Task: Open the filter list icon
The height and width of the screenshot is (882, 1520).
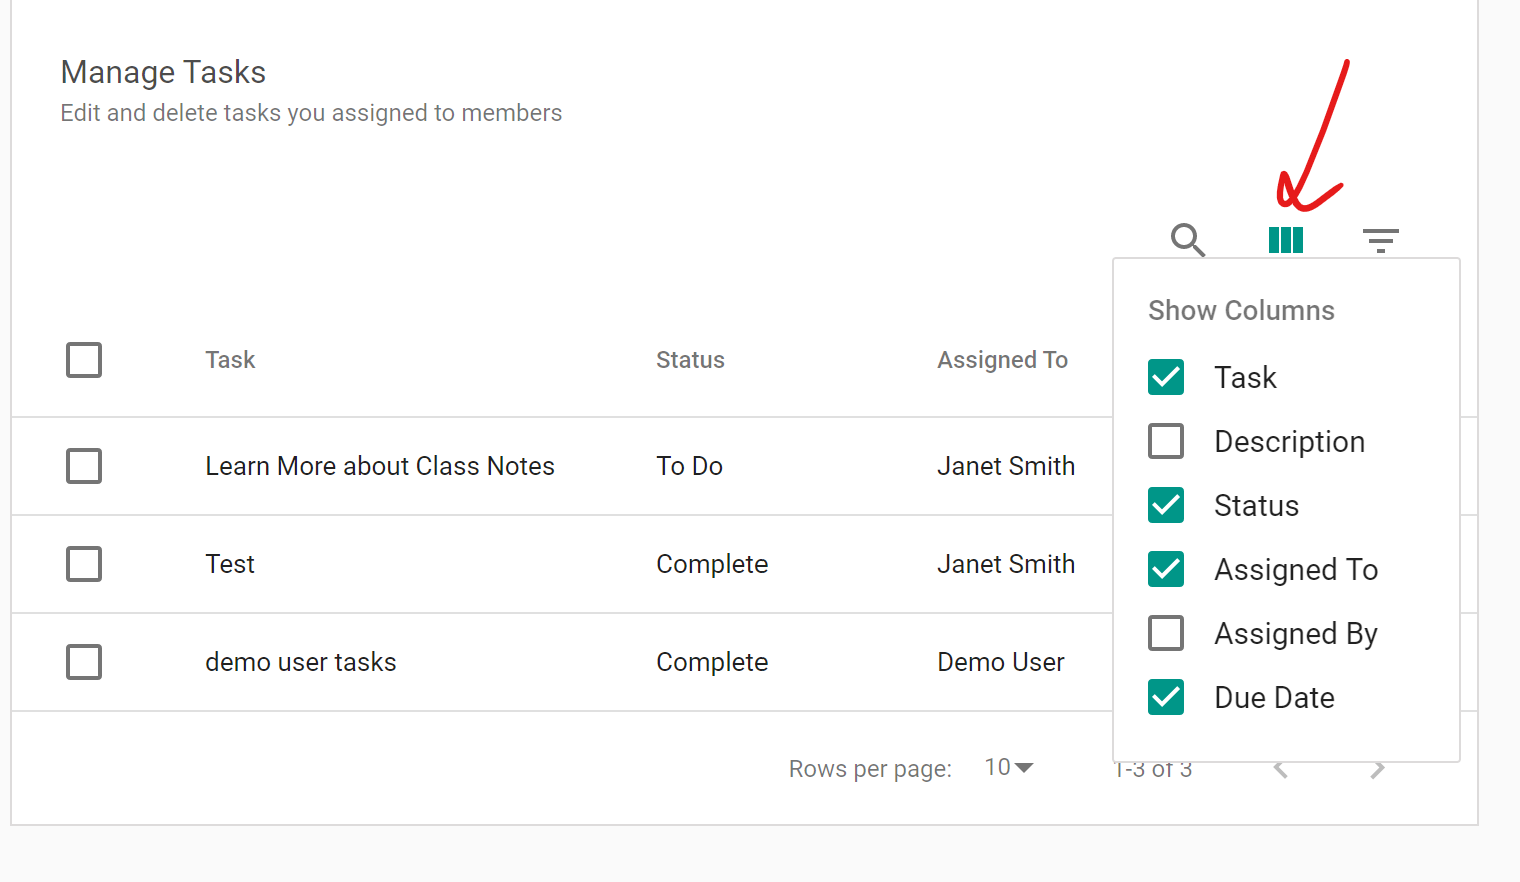Action: pos(1380,240)
